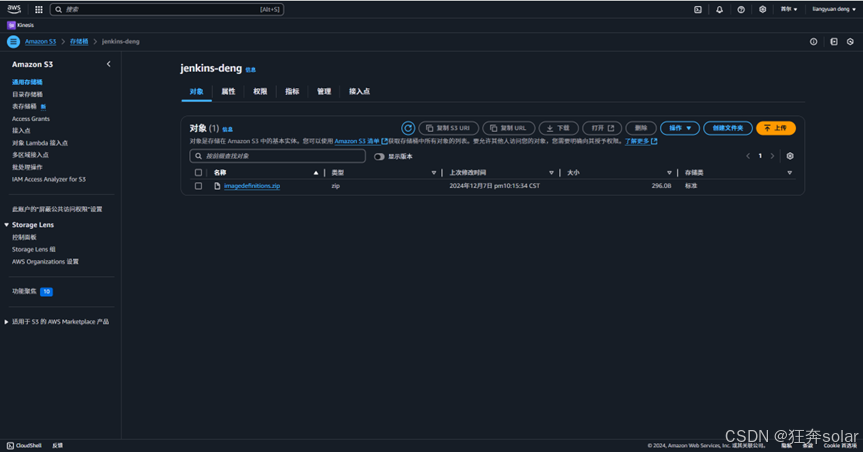This screenshot has width=863, height=452.
Task: Switch to the 属性 properties tab
Action: click(228, 91)
